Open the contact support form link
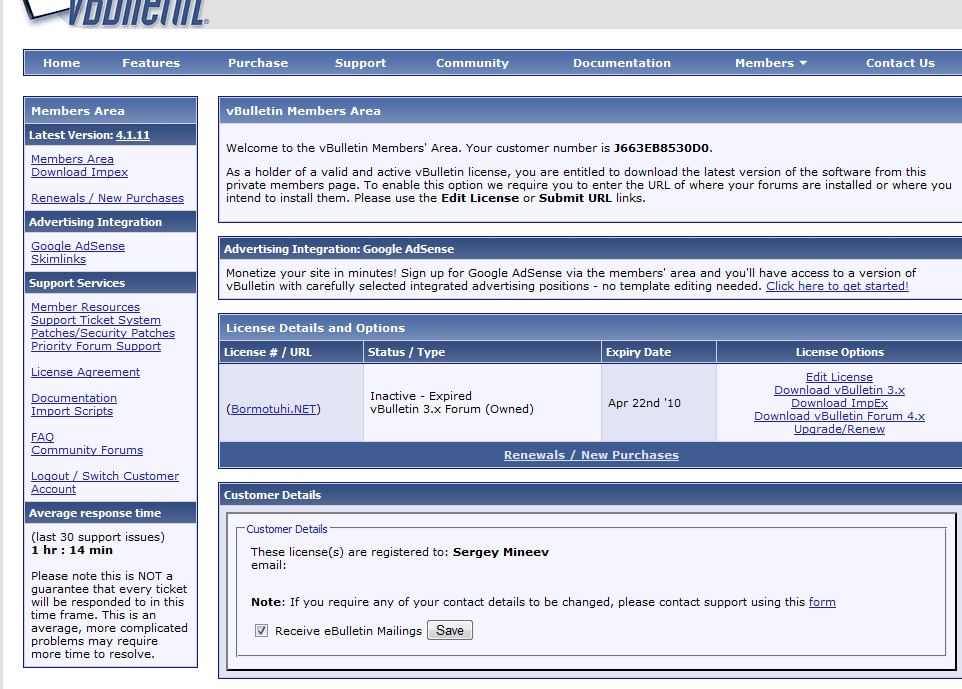The width and height of the screenshot is (962, 689). [x=822, y=602]
